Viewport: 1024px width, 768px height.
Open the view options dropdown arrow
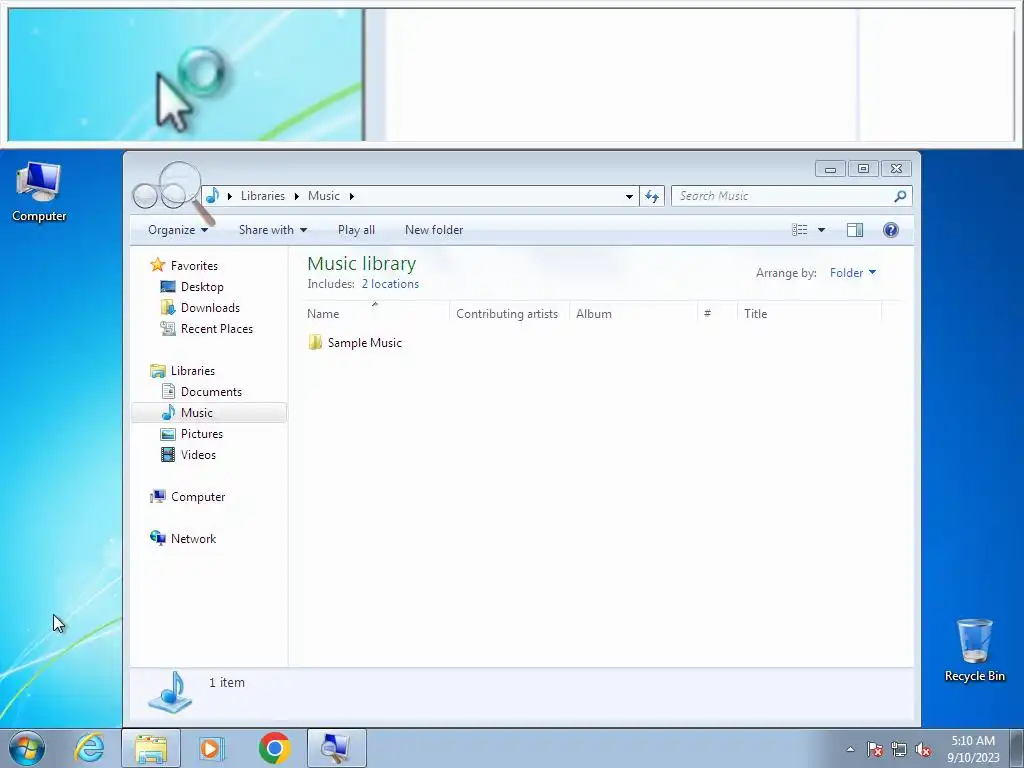822,230
